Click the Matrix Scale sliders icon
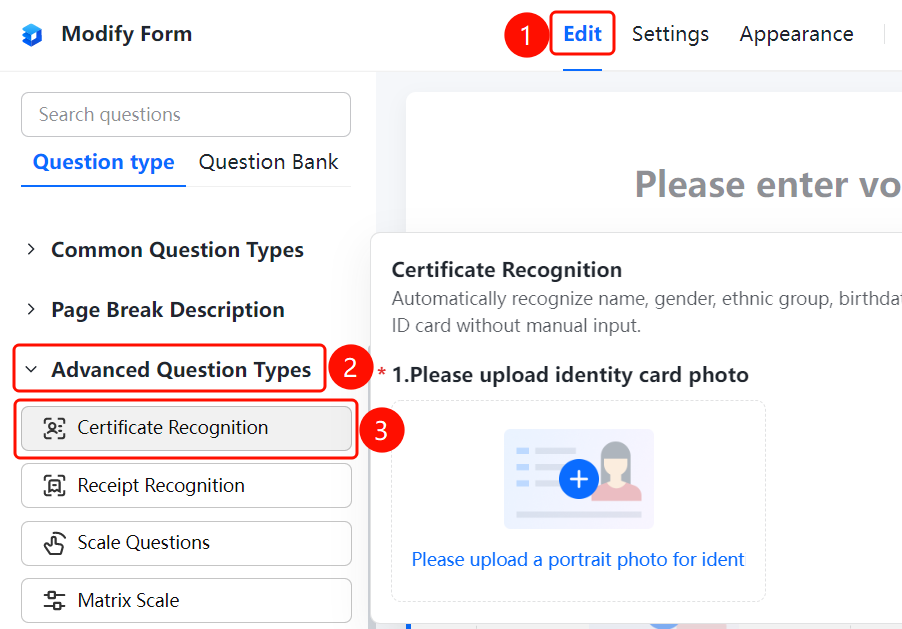Viewport: 902px width, 629px height. pyautogui.click(x=54, y=600)
